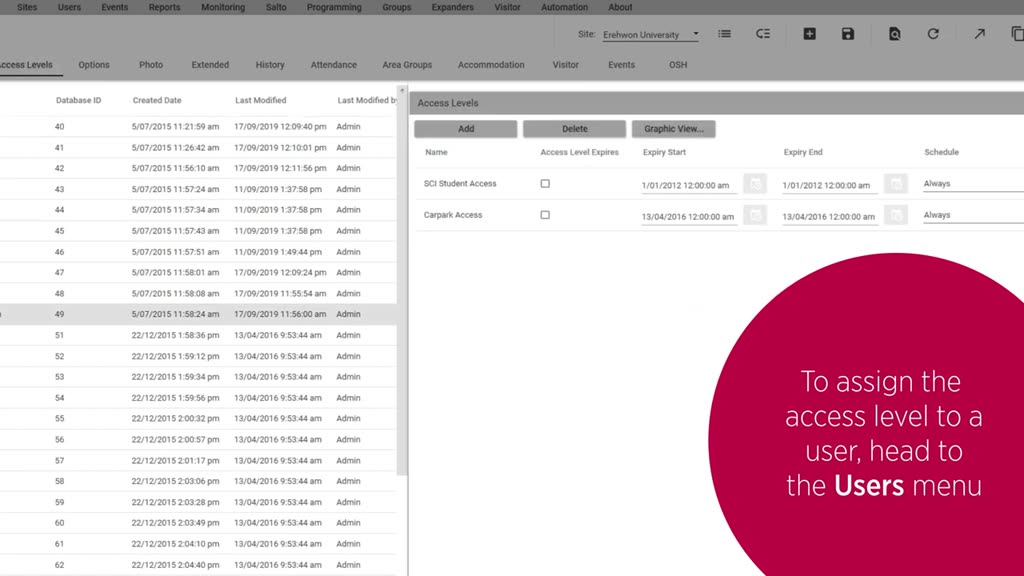Edit Expiry End field for Carpark Access

[x=830, y=217]
